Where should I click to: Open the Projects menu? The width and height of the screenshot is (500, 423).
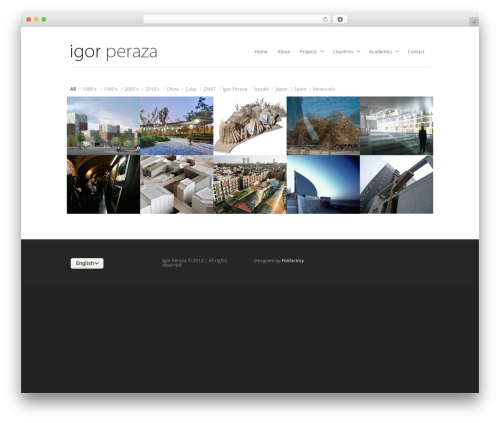click(308, 52)
